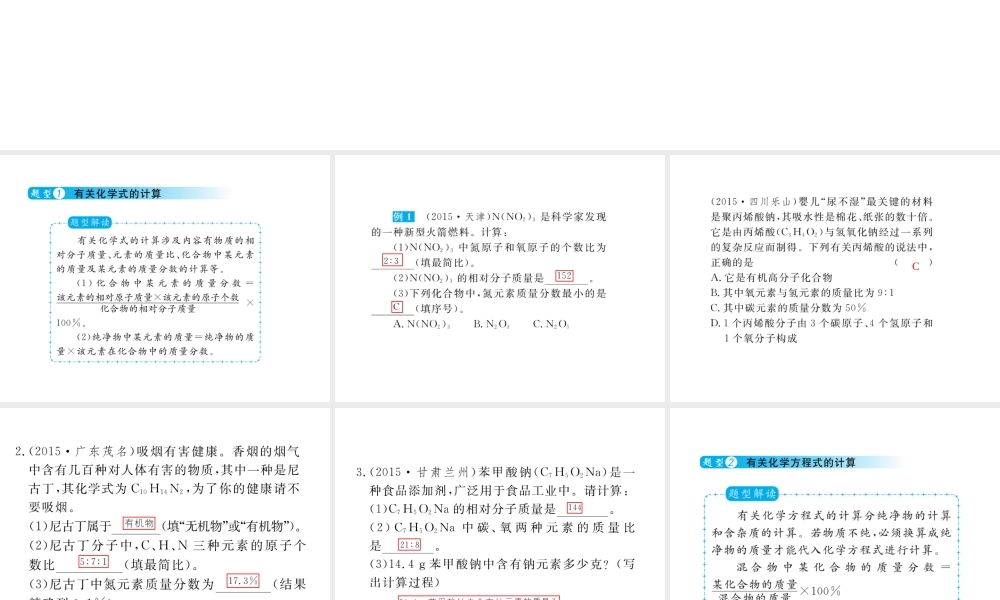Click the 题型解读 label on 化学式 slide
The image size is (1000, 600).
click(90, 223)
